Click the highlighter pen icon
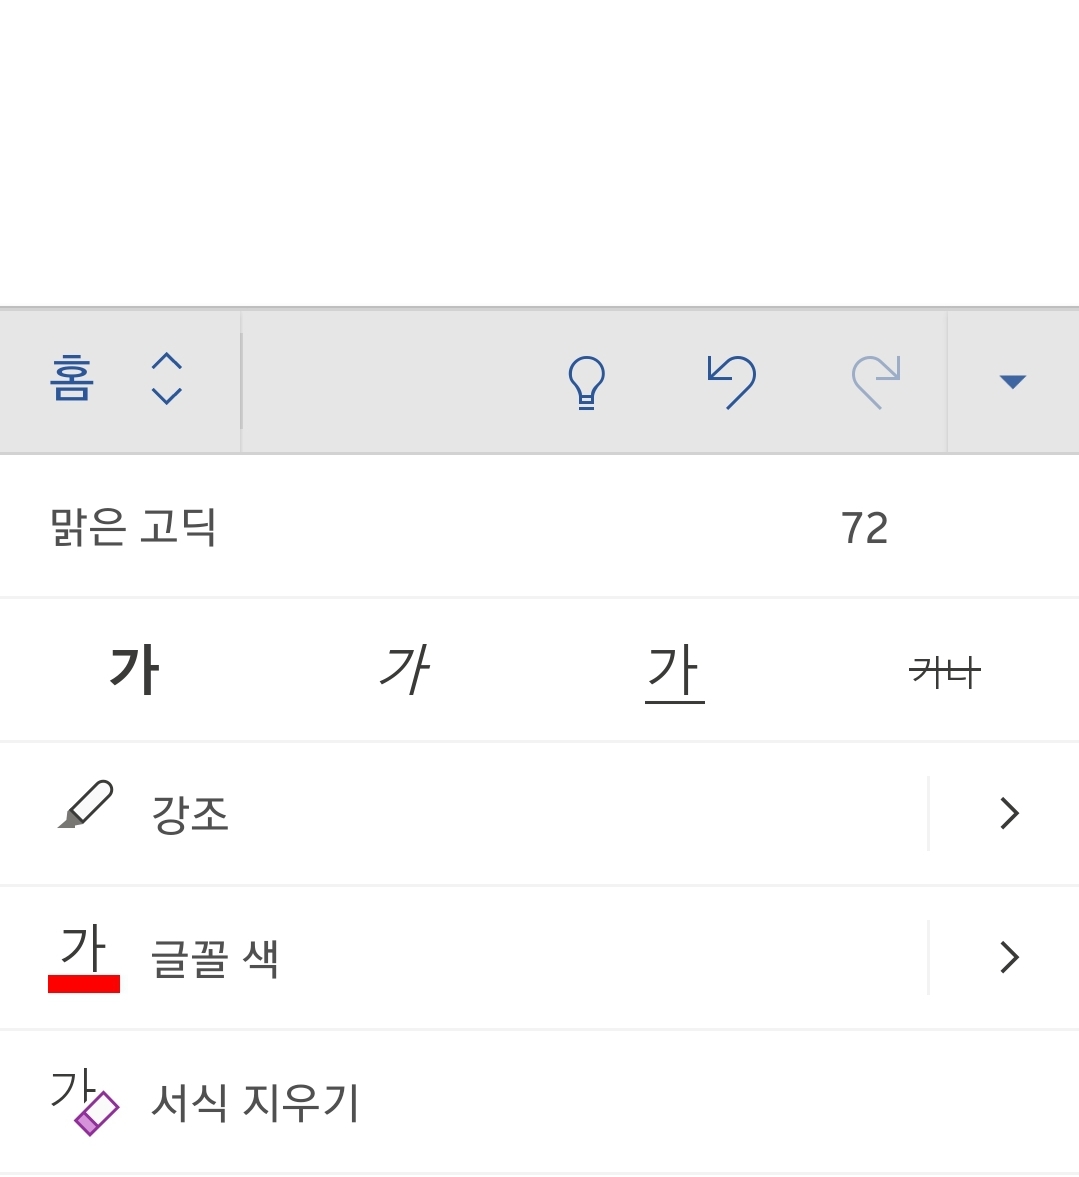1079x1177 pixels. (x=86, y=806)
